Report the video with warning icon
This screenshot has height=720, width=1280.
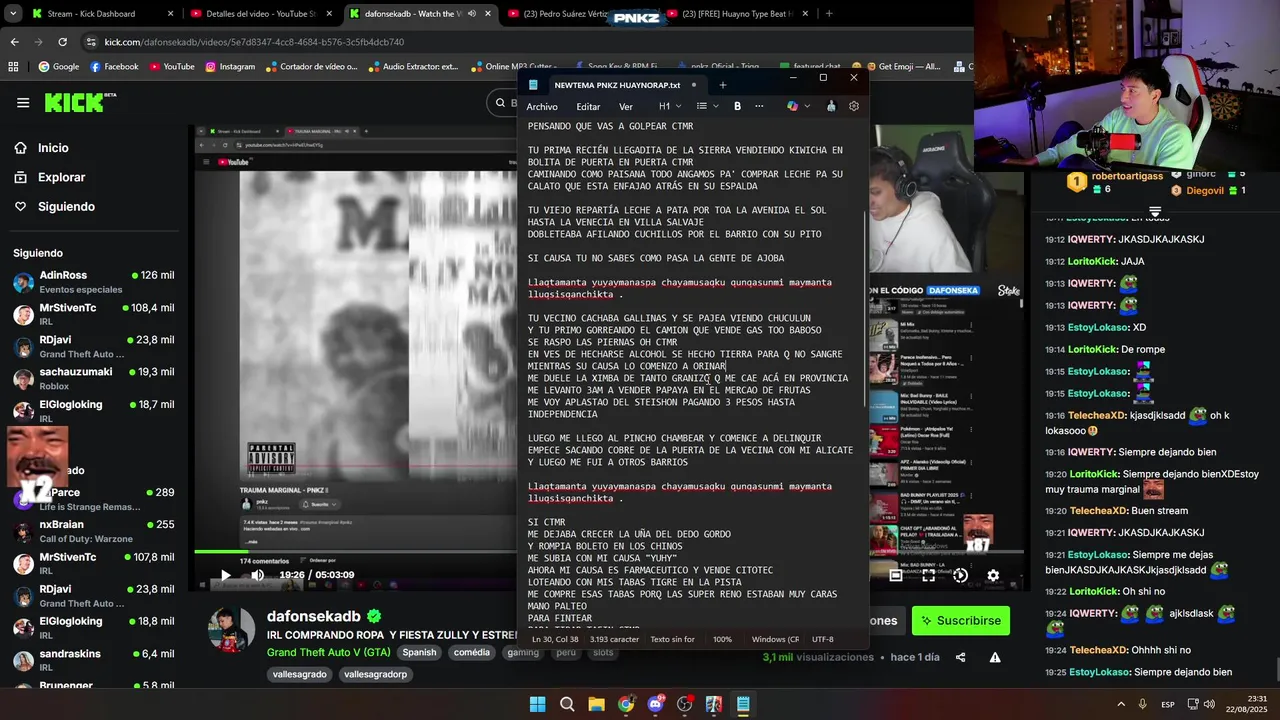pyautogui.click(x=995, y=657)
